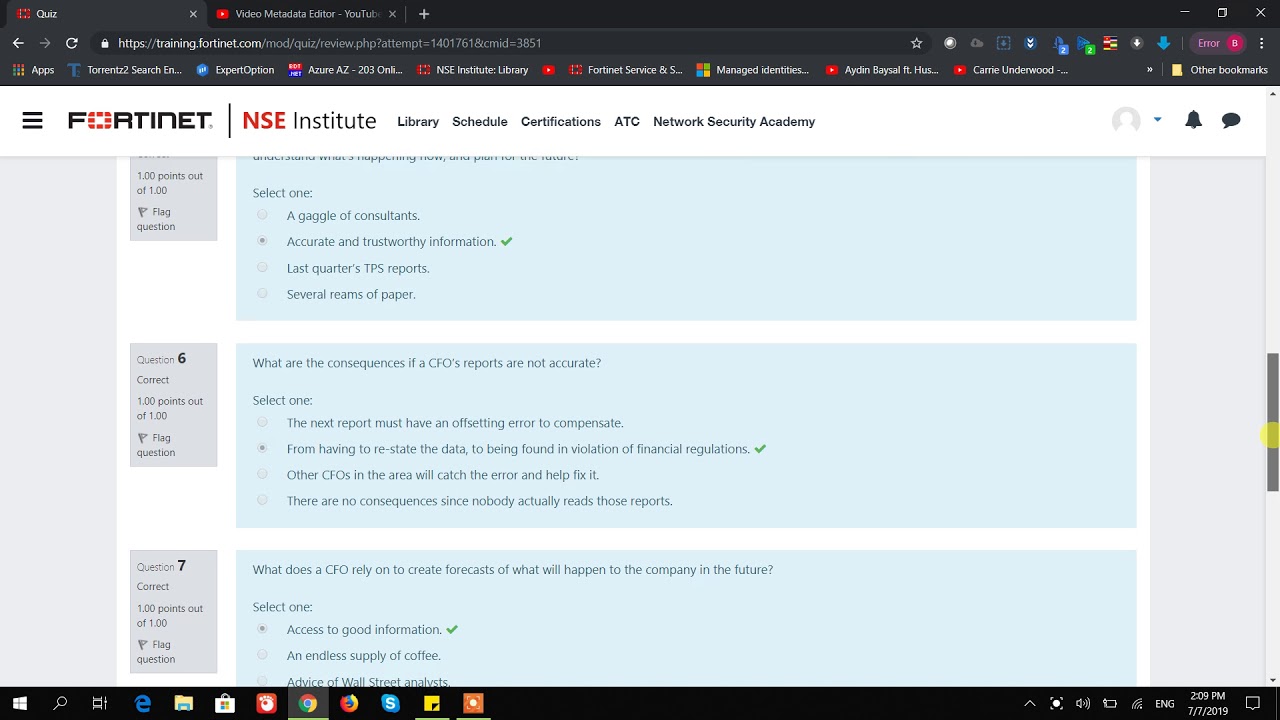Click the notifications bell icon
1280x720 pixels.
(1193, 120)
